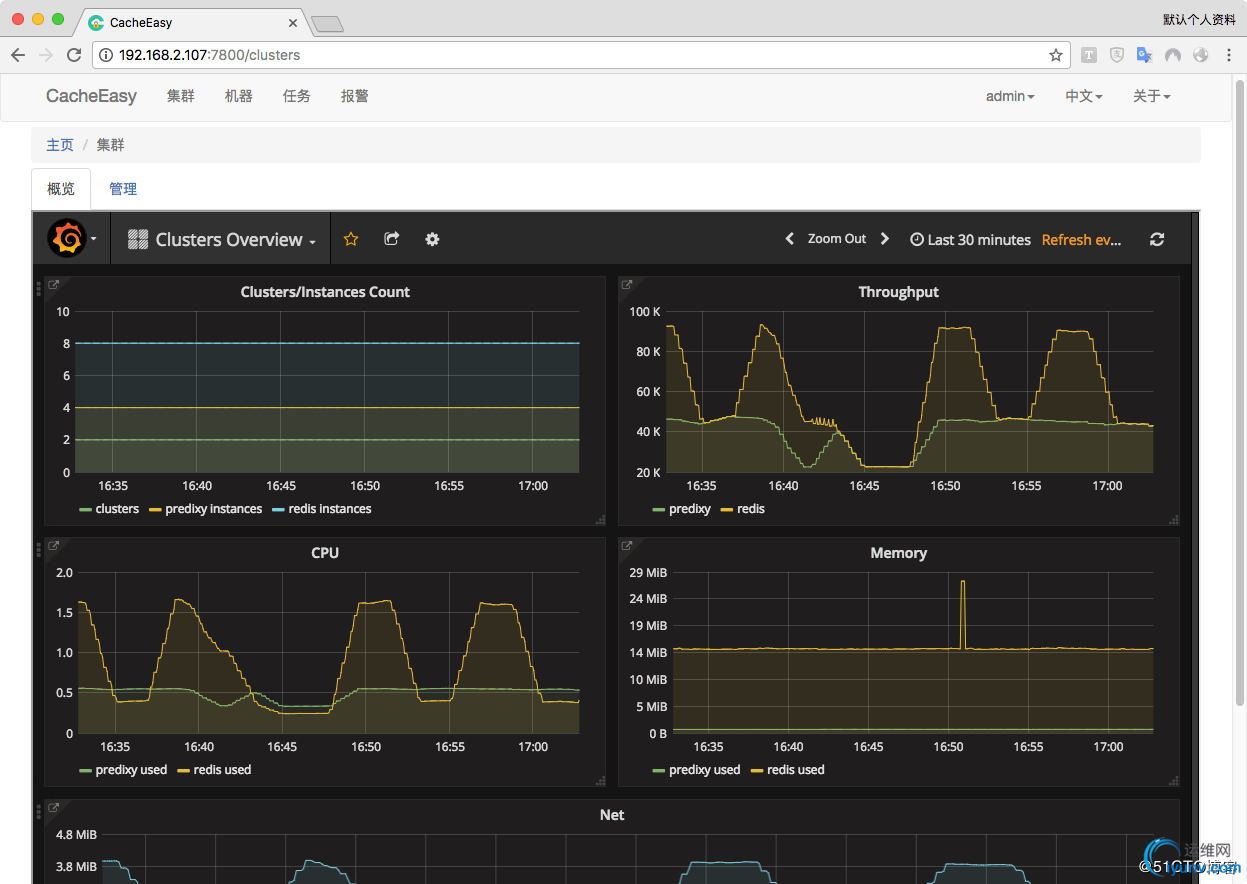
Task: Open CPU panel external link icon
Action: (54, 546)
